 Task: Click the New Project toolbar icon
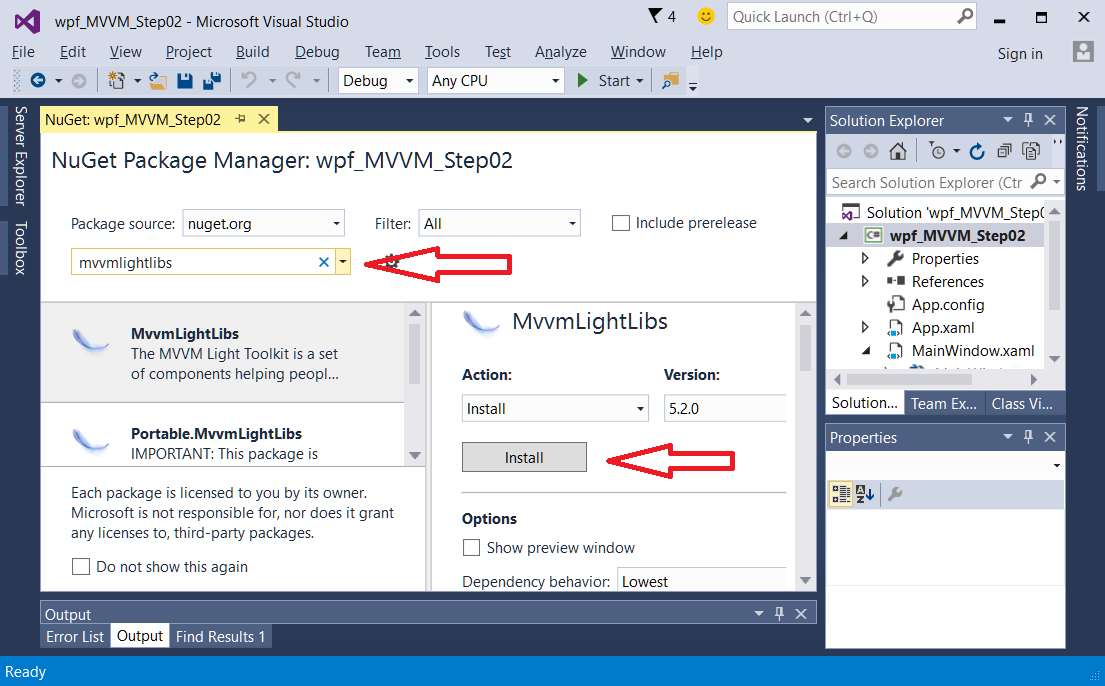click(116, 81)
